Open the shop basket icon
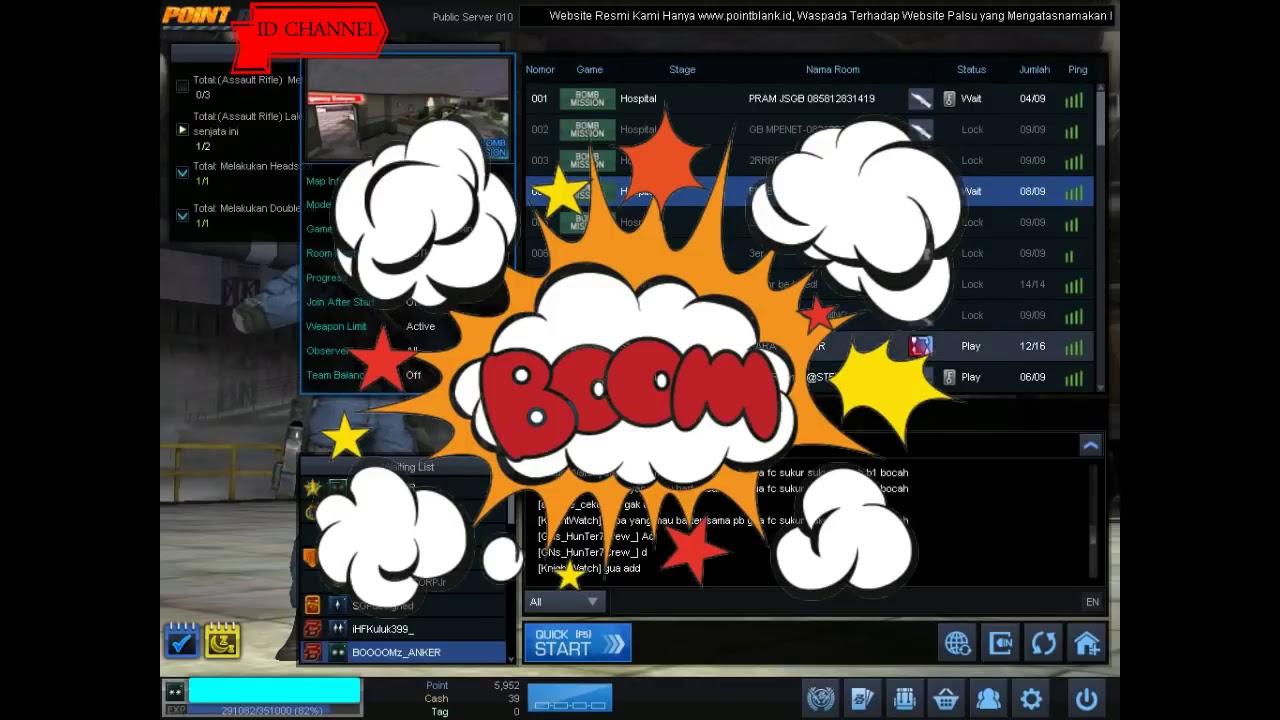The image size is (1280, 720). pos(946,698)
